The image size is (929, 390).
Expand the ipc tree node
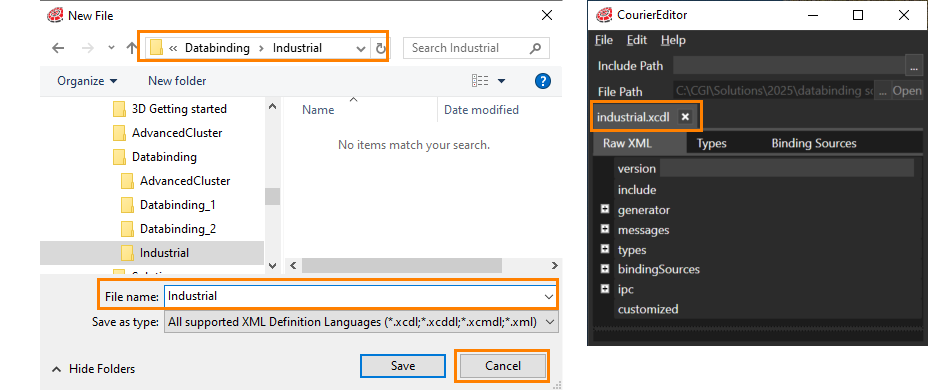(605, 289)
